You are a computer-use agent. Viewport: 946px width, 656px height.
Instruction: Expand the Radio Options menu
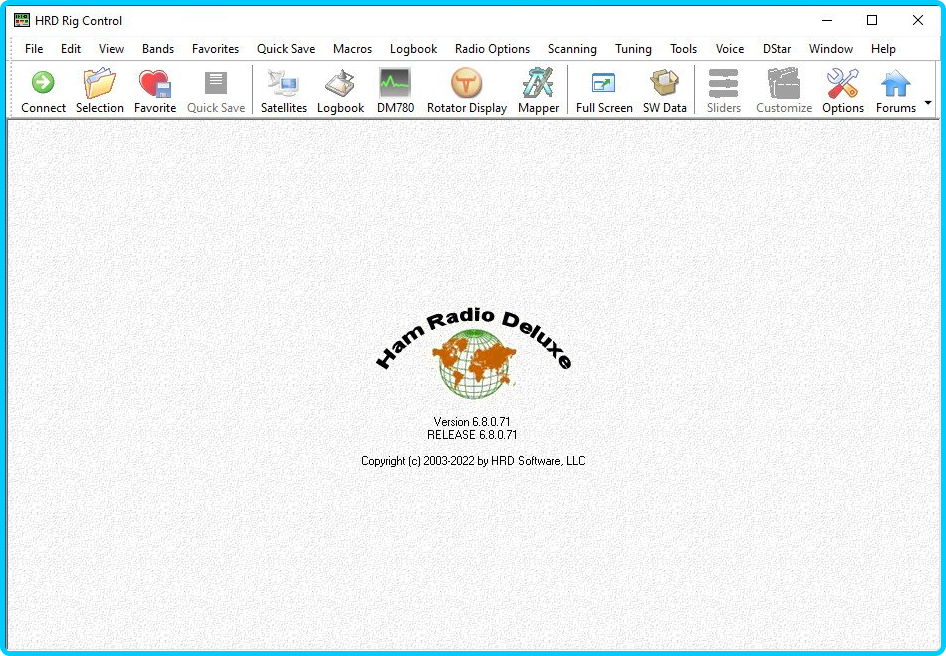492,49
